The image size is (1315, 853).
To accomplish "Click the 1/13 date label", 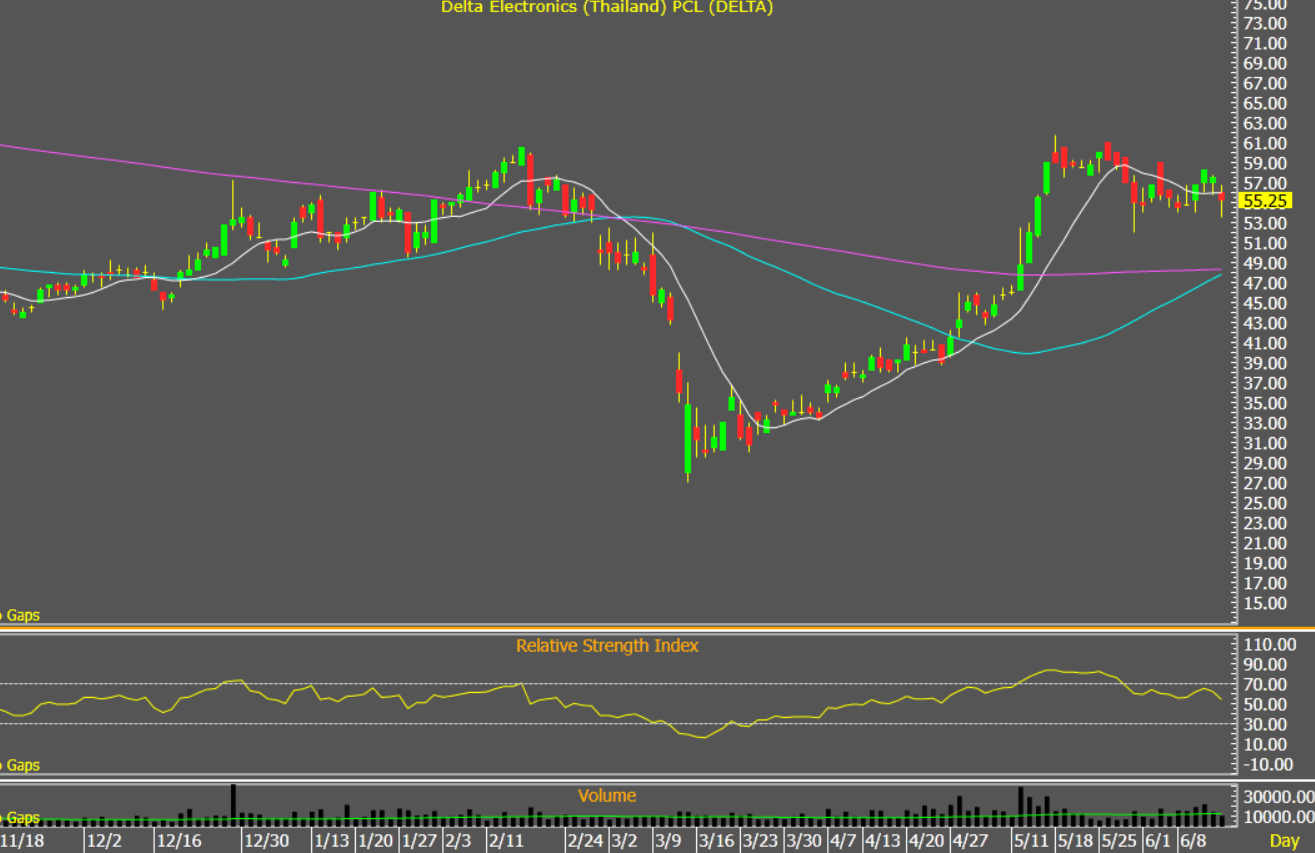I will (333, 840).
